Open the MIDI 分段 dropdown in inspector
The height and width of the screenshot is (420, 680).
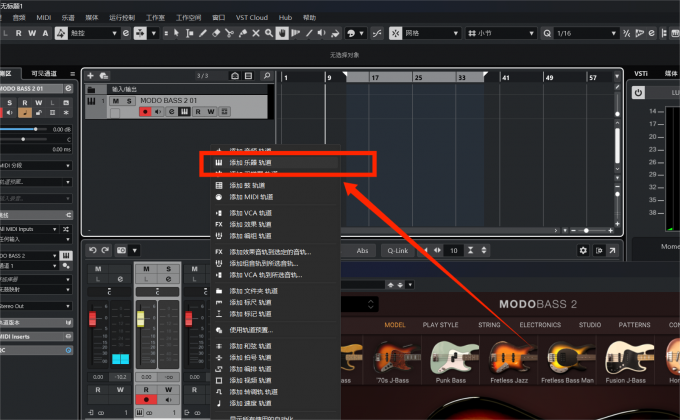coord(36,165)
